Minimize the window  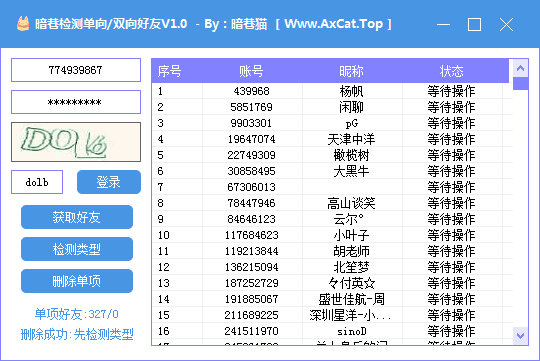click(x=443, y=24)
